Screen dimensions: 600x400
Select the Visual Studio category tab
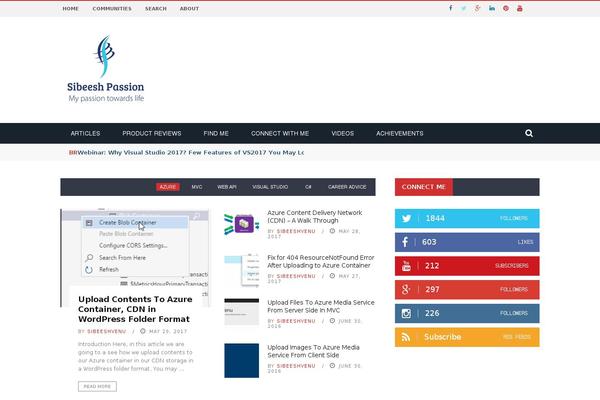pos(270,187)
